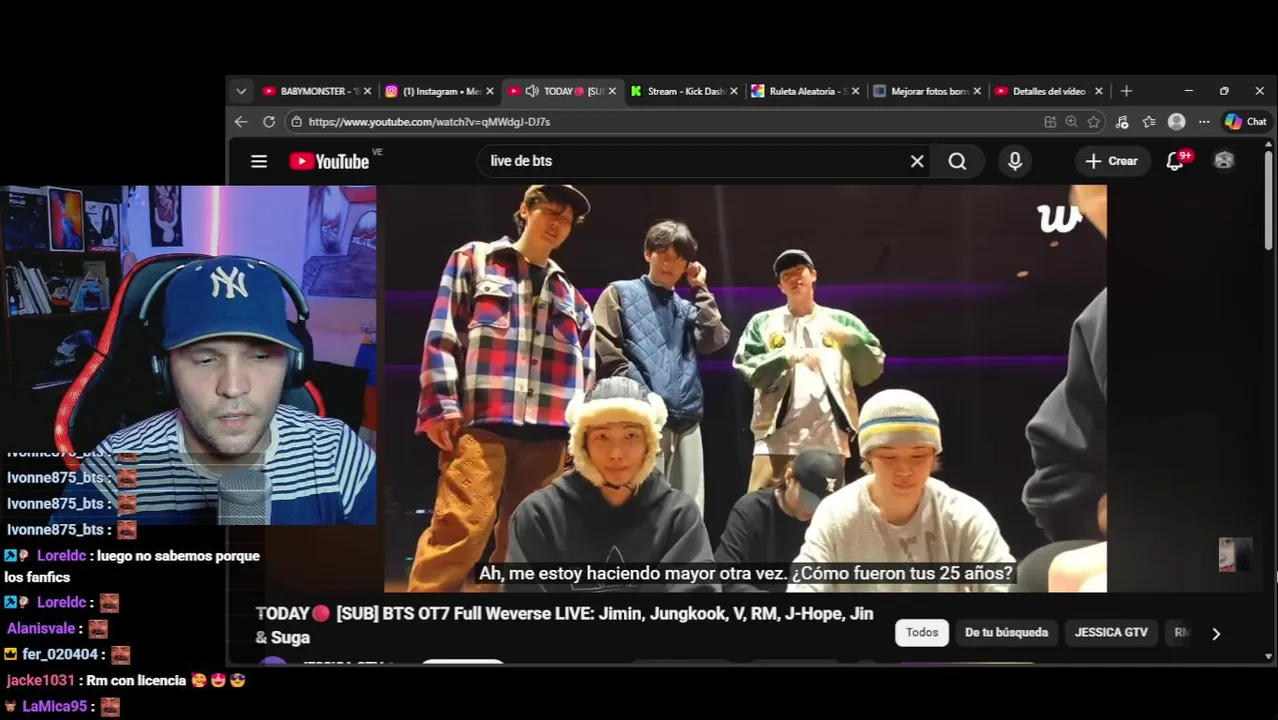Close the Detalles del video tab
1278x720 pixels.
pos(1099,91)
